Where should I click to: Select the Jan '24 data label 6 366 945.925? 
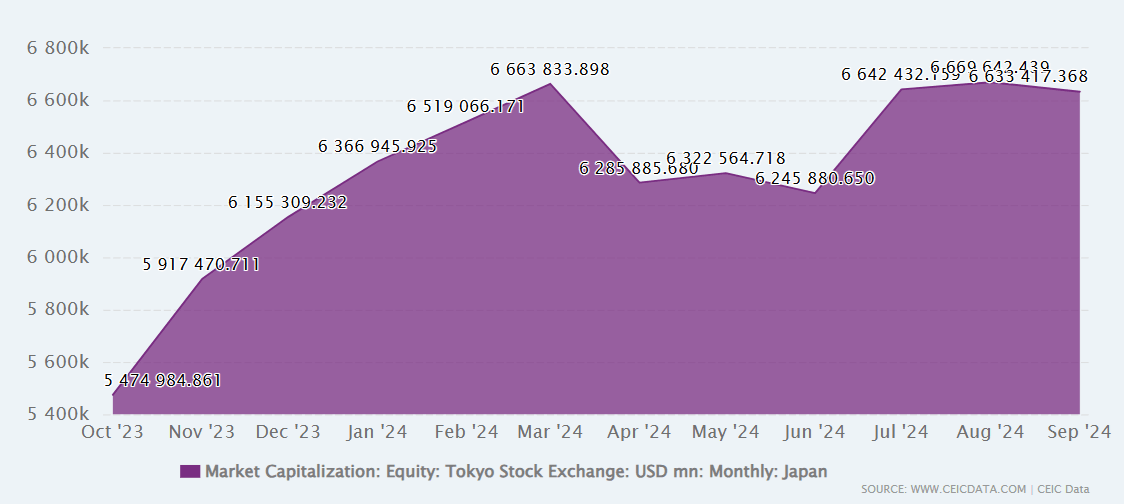(377, 146)
